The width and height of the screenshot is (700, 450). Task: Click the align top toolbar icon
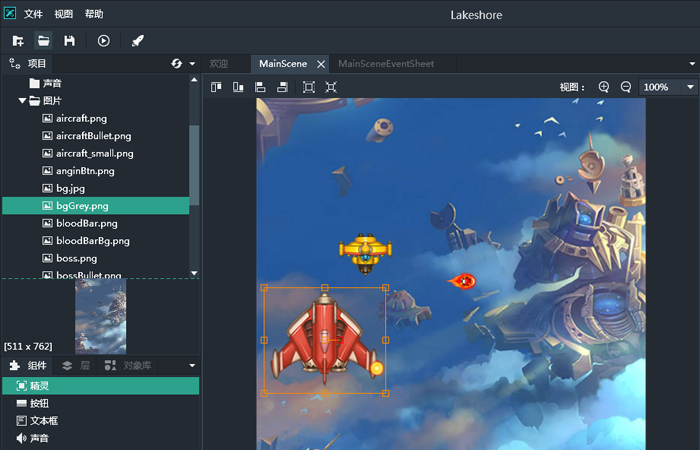(216, 87)
